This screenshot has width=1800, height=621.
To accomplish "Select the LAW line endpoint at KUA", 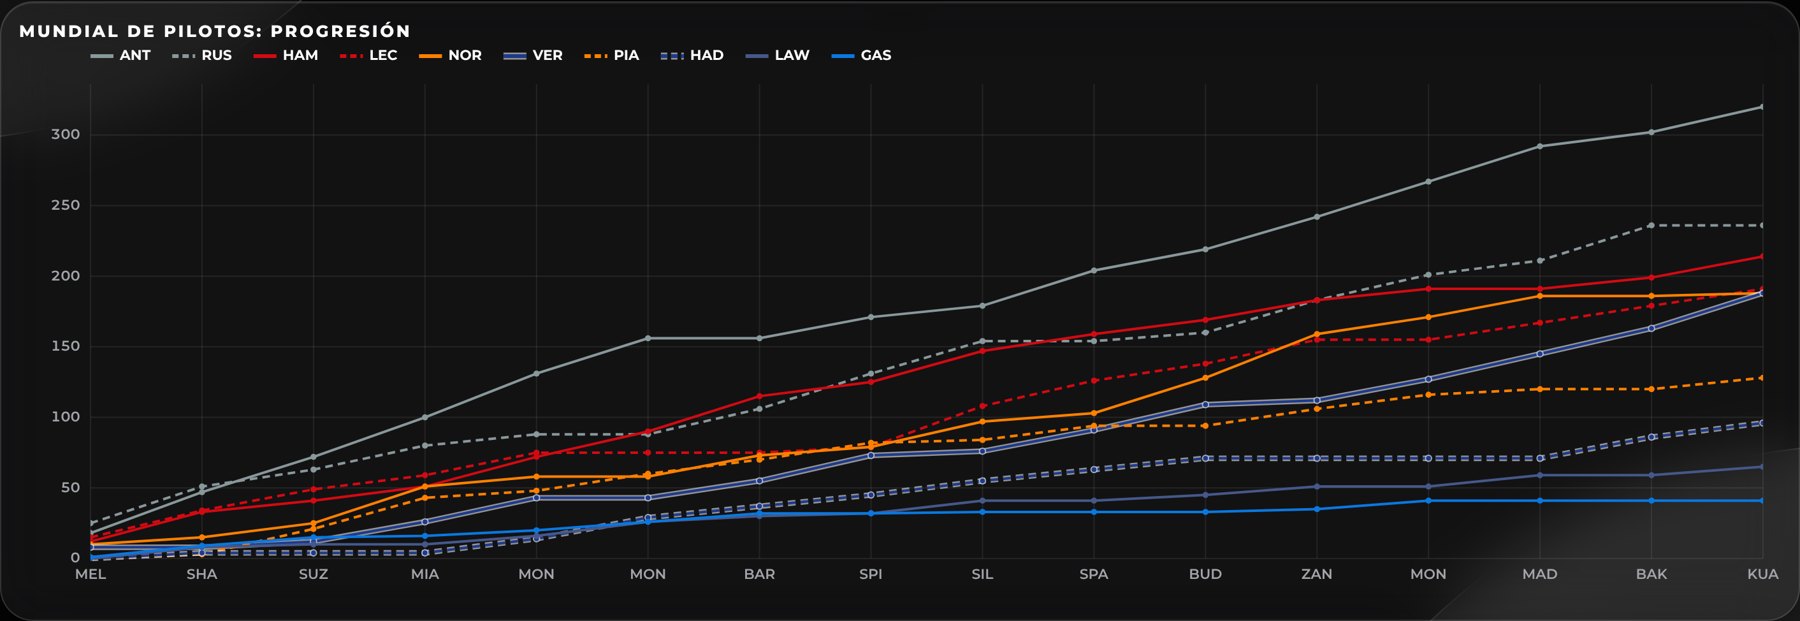I will tap(1762, 467).
